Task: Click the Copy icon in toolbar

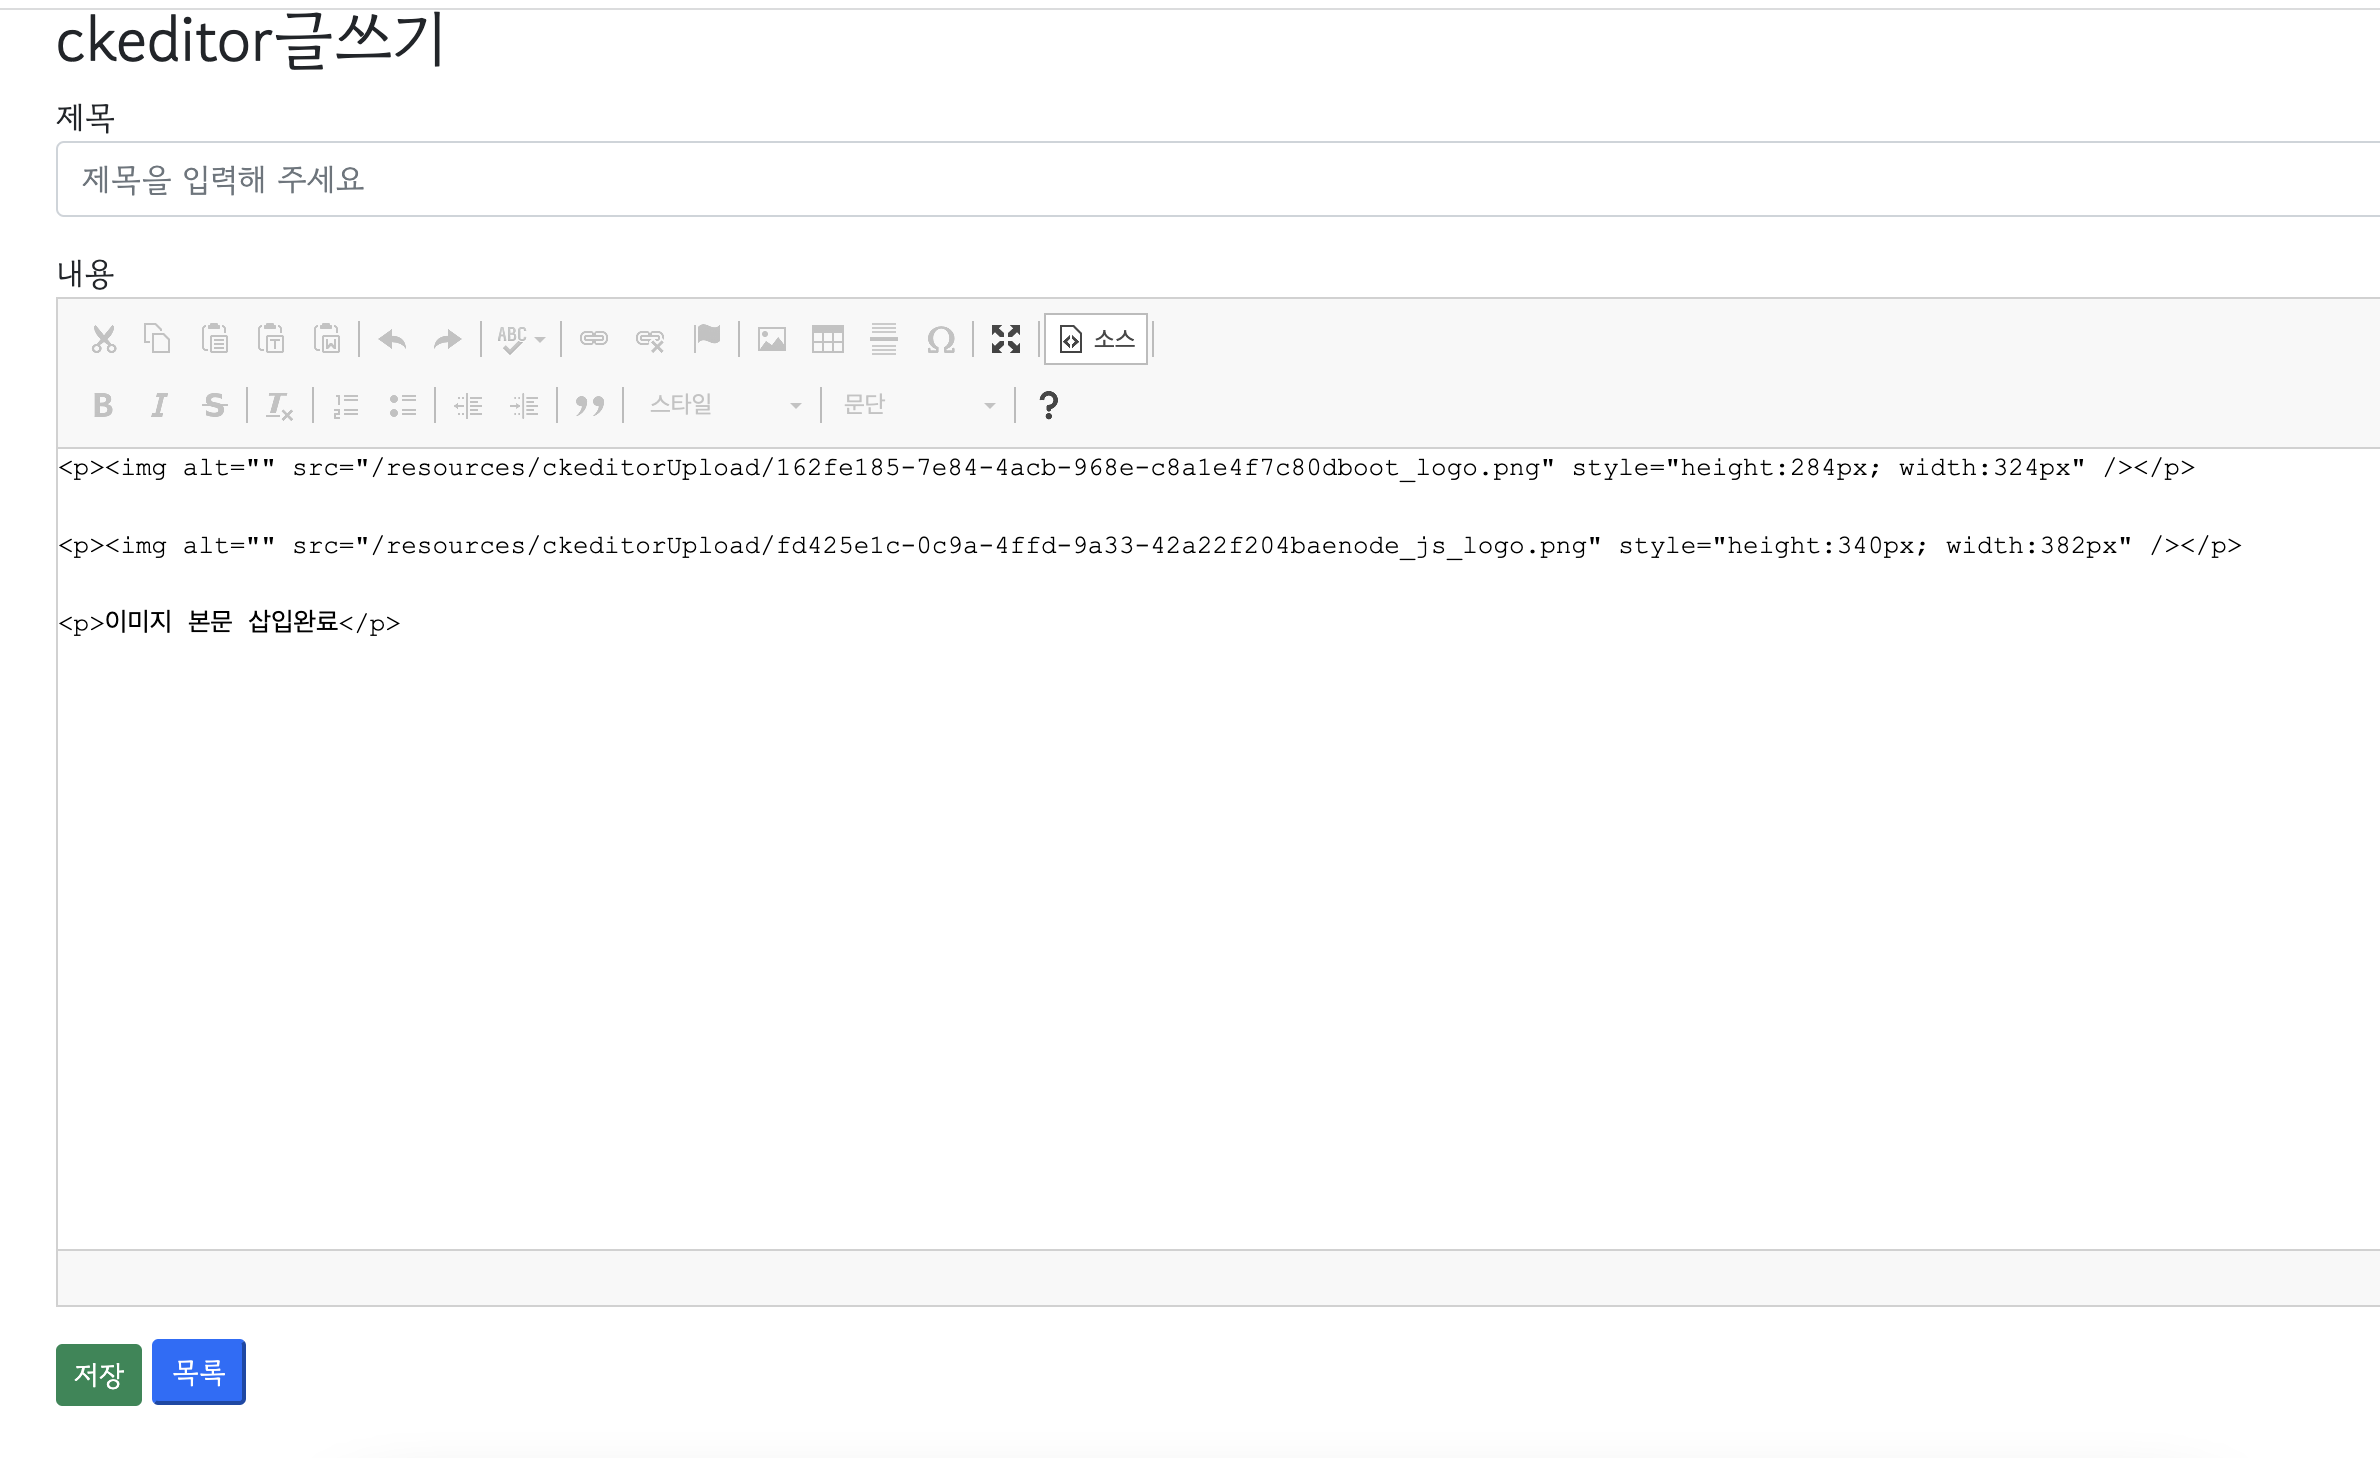Action: pyautogui.click(x=157, y=340)
